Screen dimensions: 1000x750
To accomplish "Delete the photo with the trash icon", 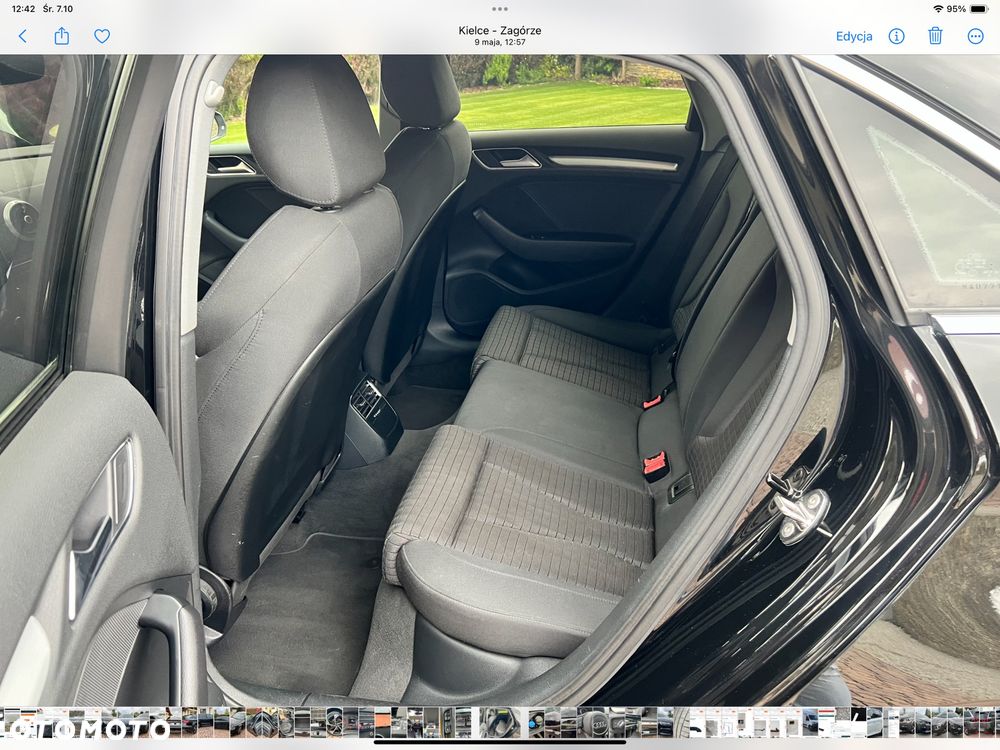I will click(x=935, y=36).
